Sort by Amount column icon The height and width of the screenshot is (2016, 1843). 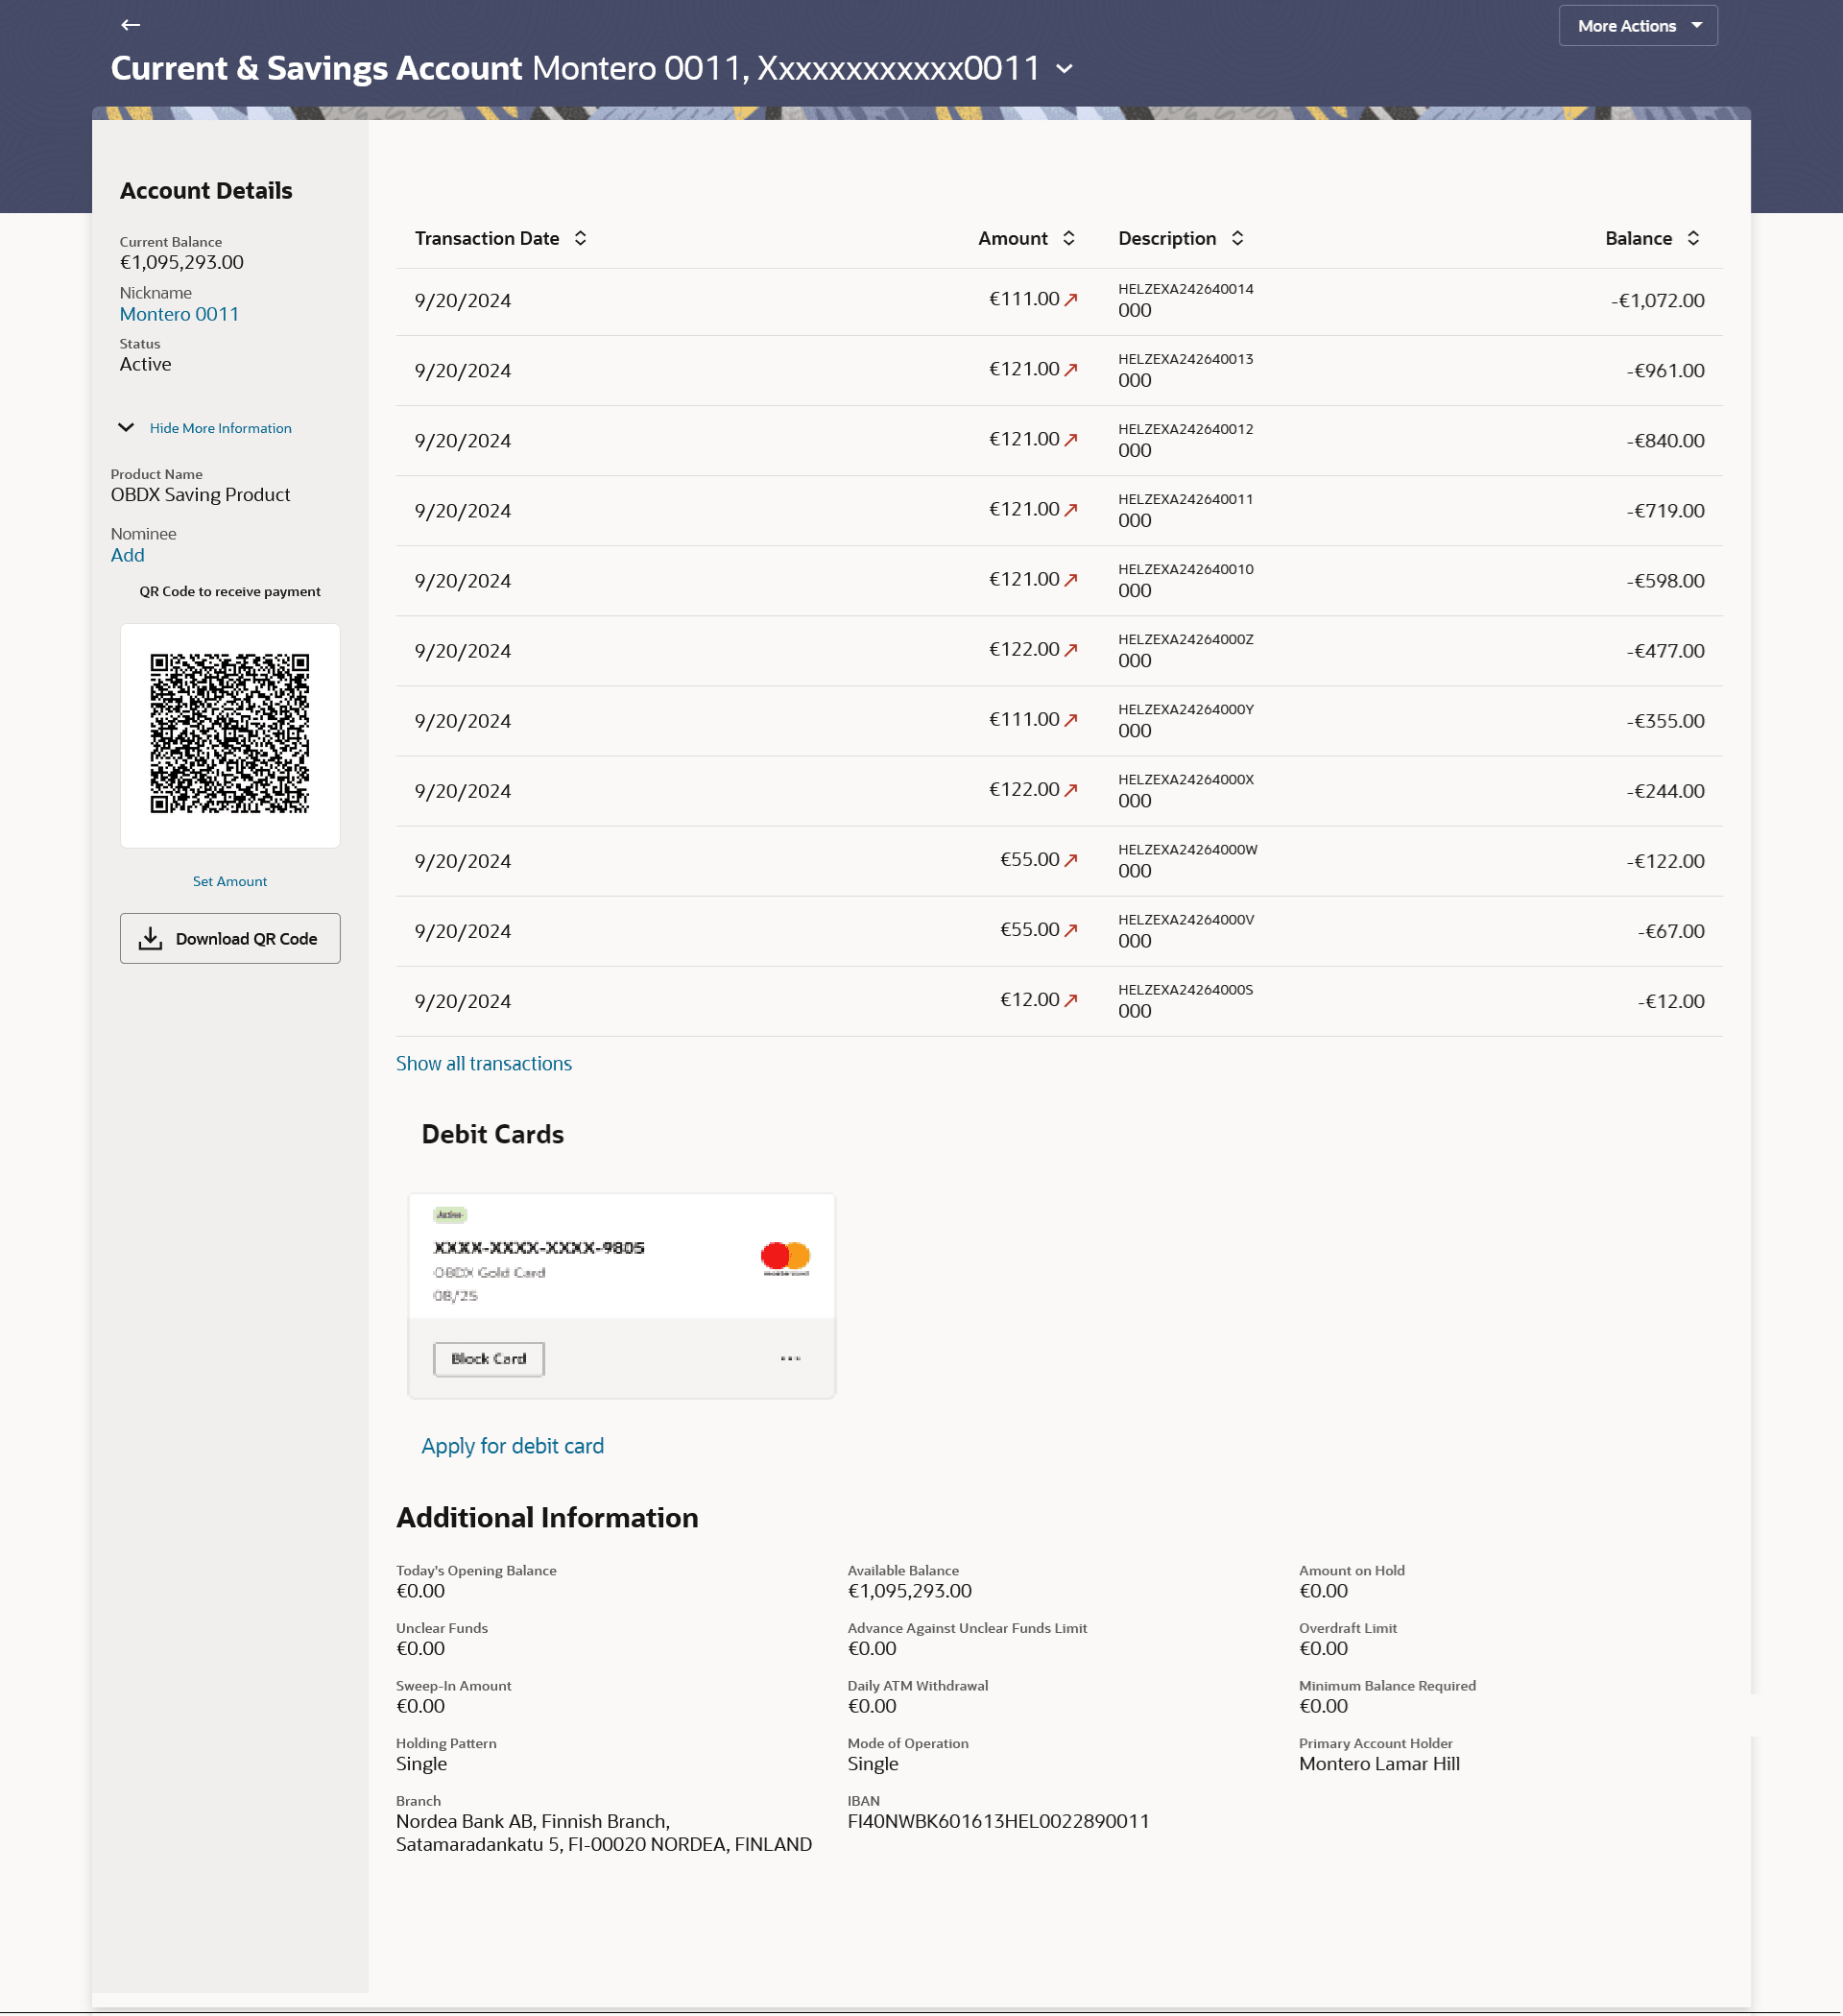(x=1068, y=238)
